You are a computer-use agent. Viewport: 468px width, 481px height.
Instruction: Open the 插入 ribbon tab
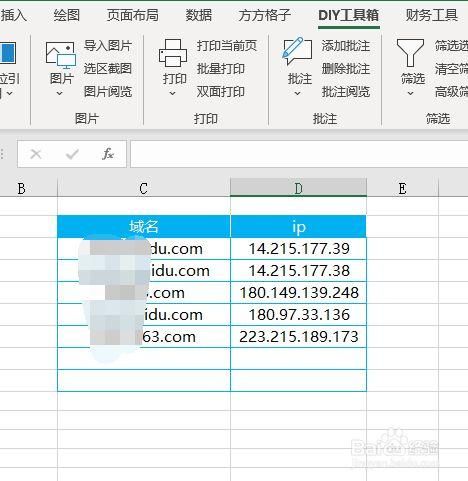pos(13,15)
